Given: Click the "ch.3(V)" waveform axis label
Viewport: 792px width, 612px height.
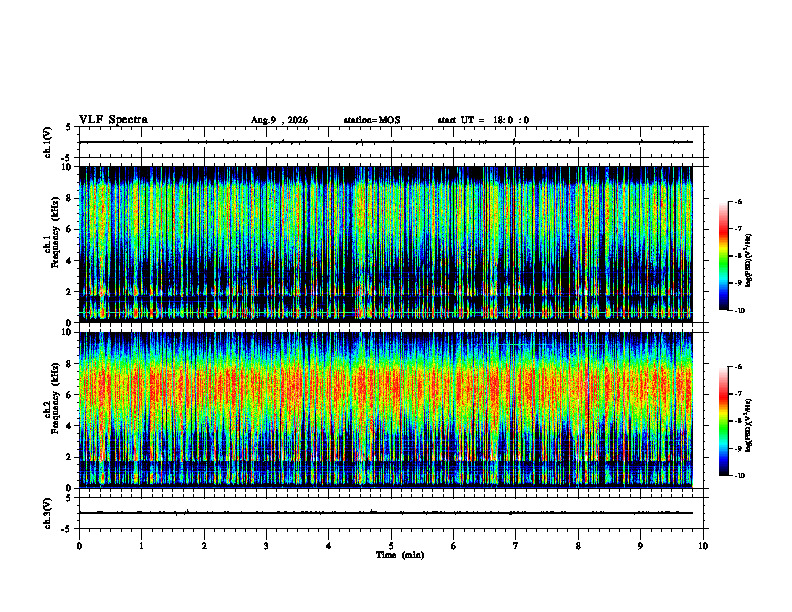Looking at the screenshot, I should 48,513.
